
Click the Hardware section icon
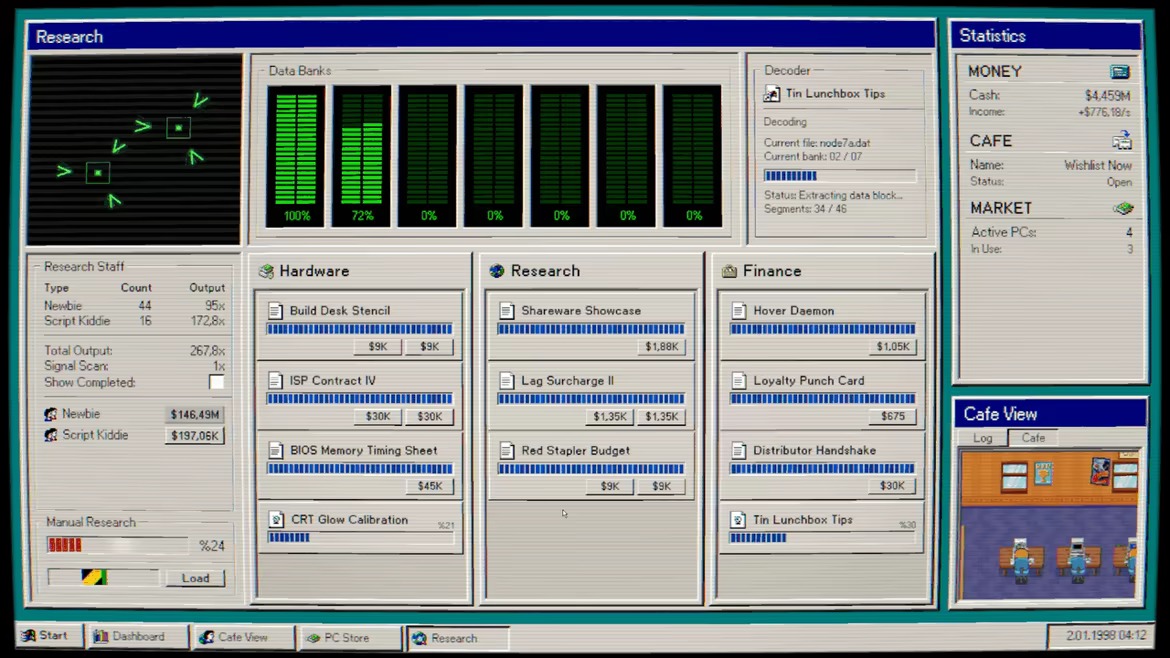[x=266, y=271]
